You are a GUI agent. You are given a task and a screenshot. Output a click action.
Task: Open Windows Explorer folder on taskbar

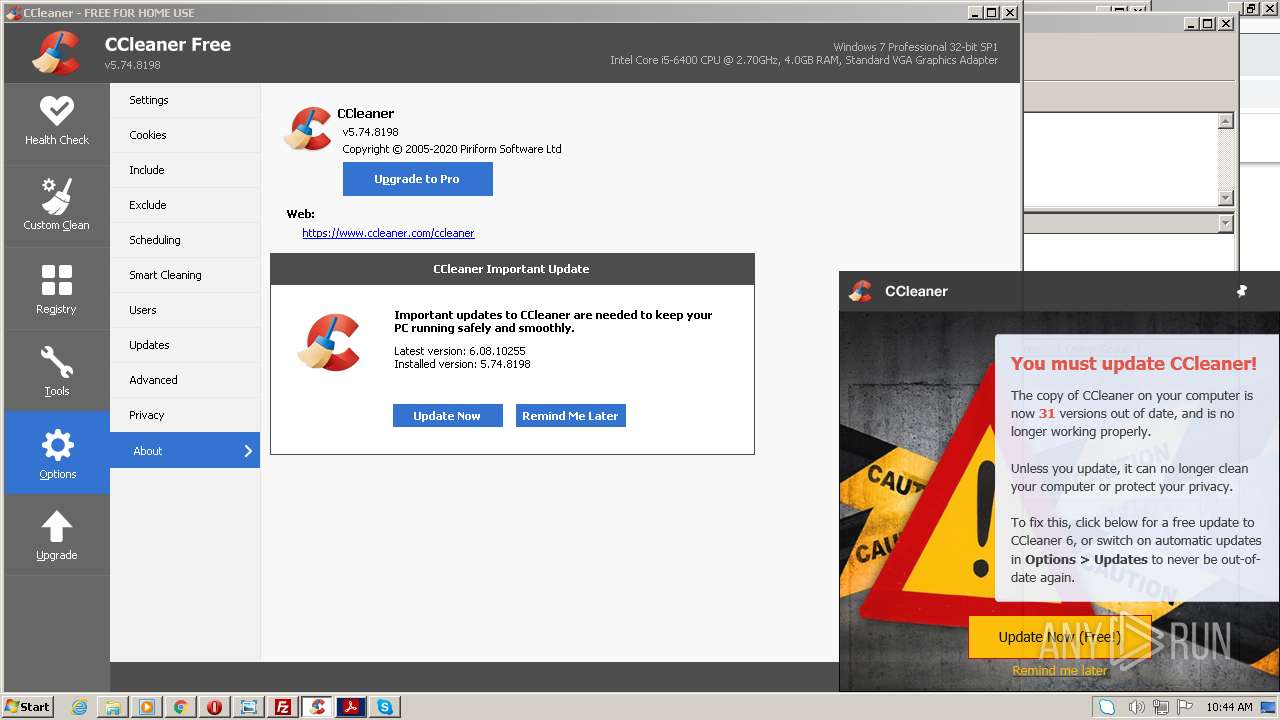113,707
